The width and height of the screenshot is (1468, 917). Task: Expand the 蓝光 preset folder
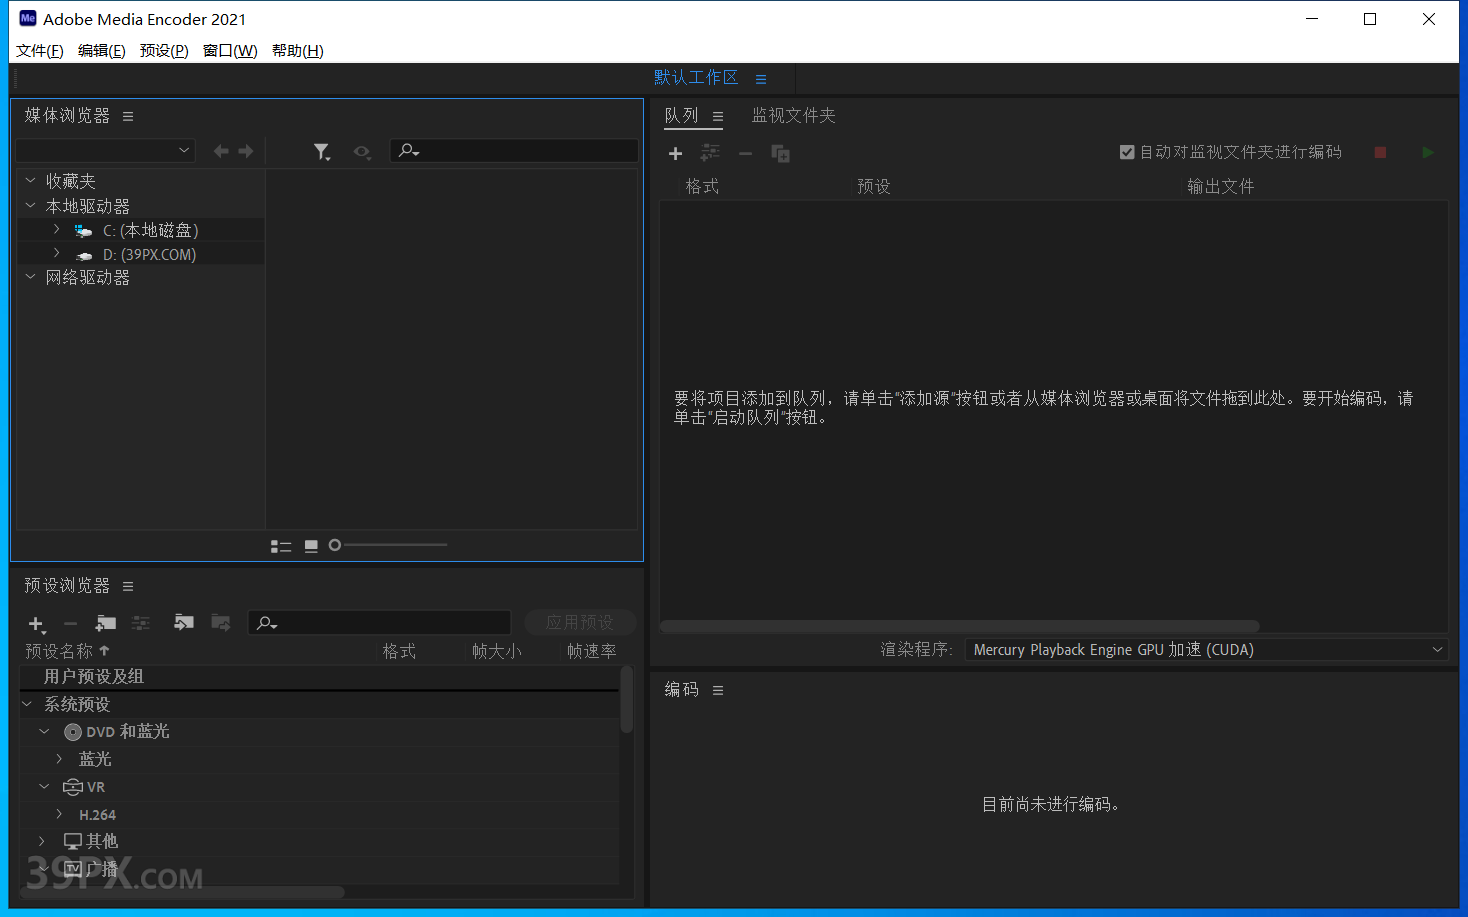coord(59,759)
